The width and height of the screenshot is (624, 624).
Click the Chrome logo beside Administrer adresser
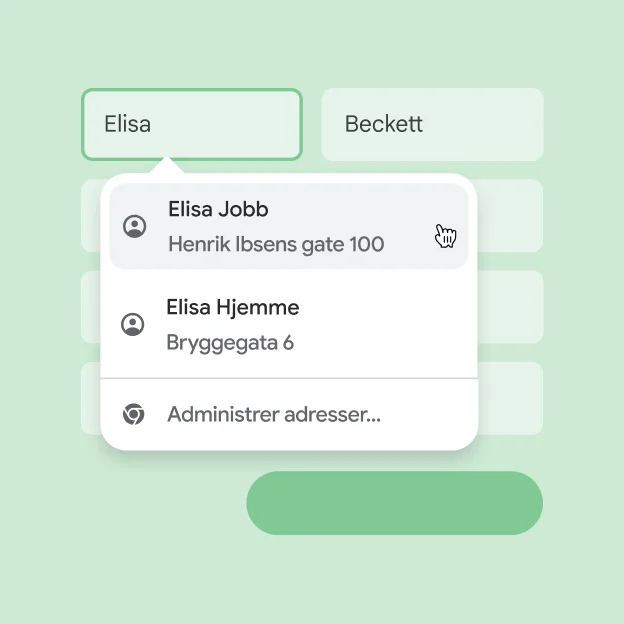click(x=133, y=414)
